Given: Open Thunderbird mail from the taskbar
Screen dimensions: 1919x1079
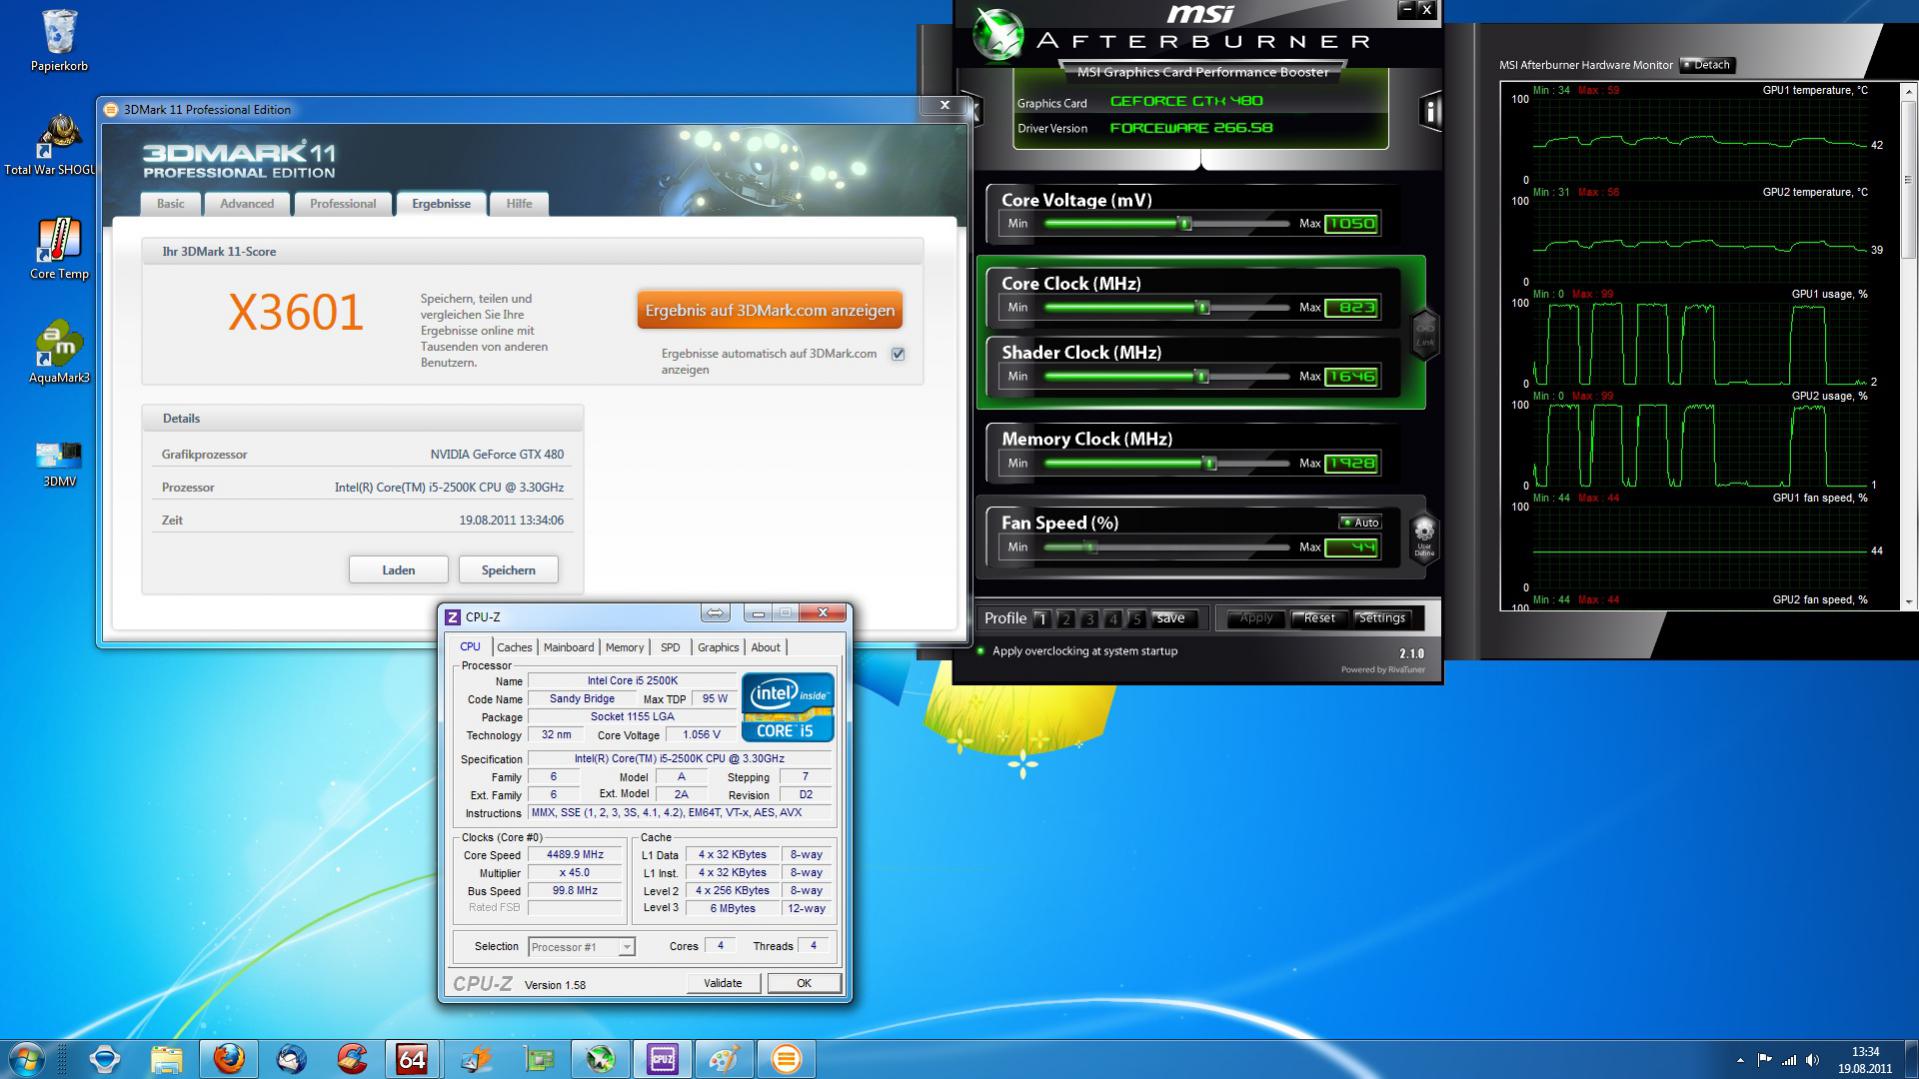Looking at the screenshot, I should 290,1059.
